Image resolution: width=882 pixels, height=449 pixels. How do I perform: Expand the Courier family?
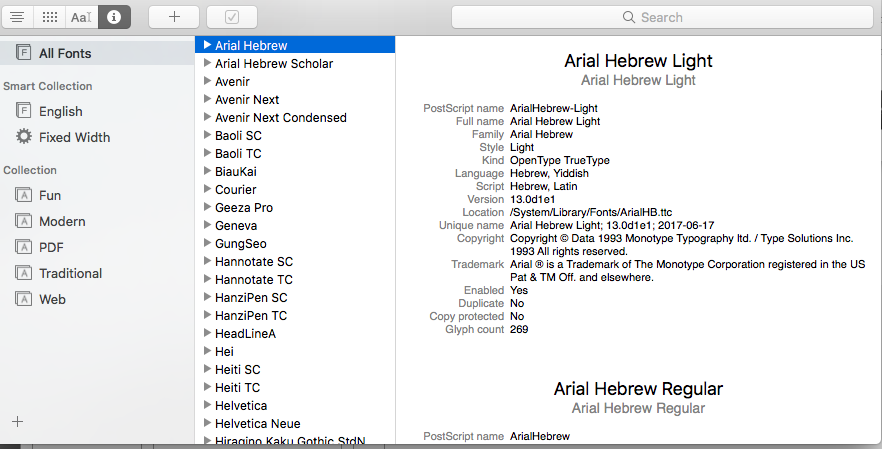[x=208, y=188]
